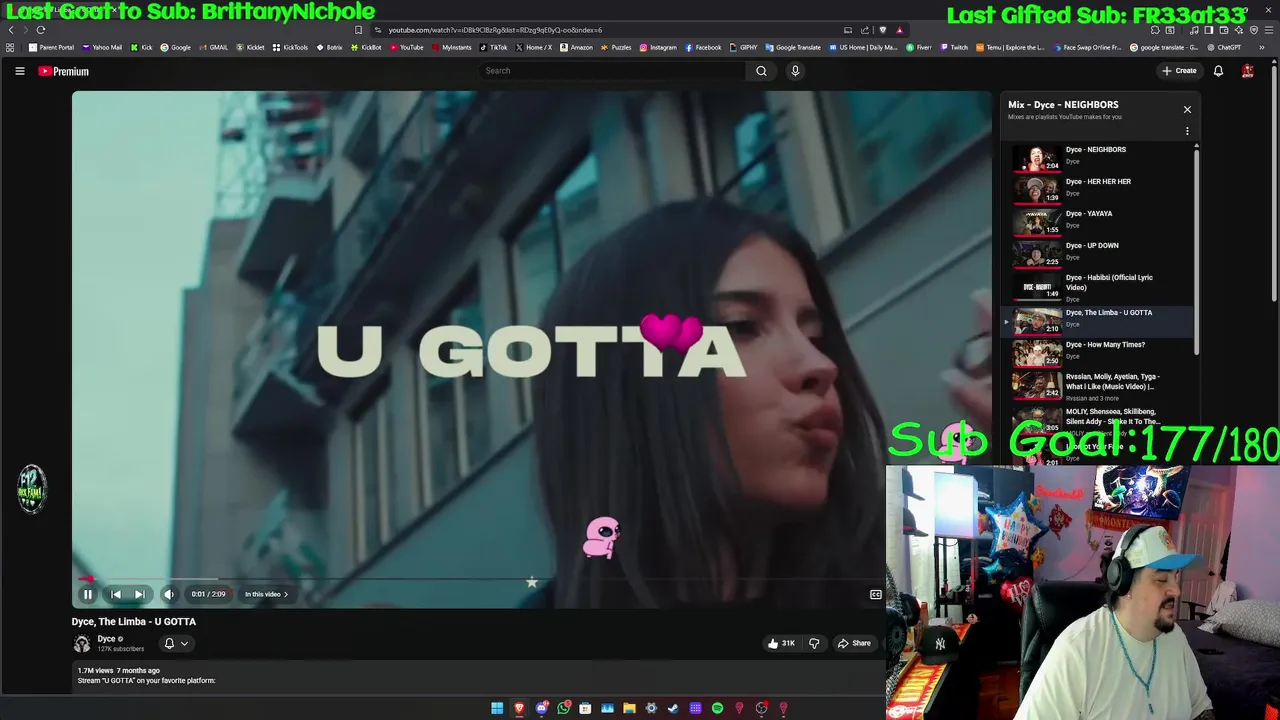The width and height of the screenshot is (1280, 720).
Task: Open the Windows Start menu
Action: point(497,708)
